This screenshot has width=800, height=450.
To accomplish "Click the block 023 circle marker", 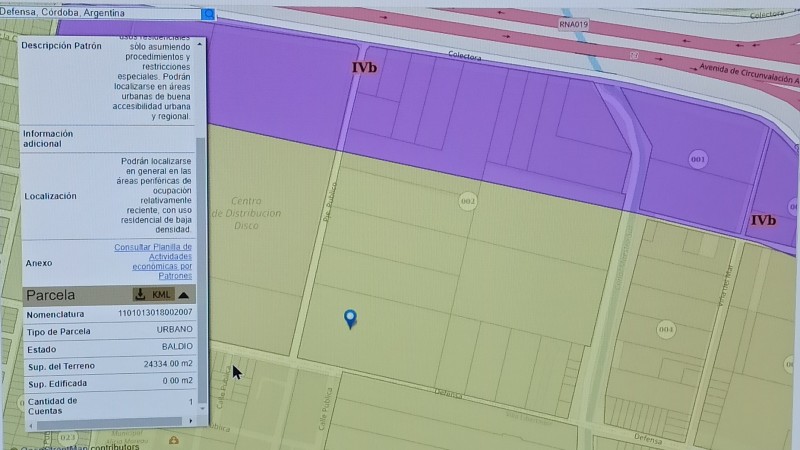I will coord(68,437).
